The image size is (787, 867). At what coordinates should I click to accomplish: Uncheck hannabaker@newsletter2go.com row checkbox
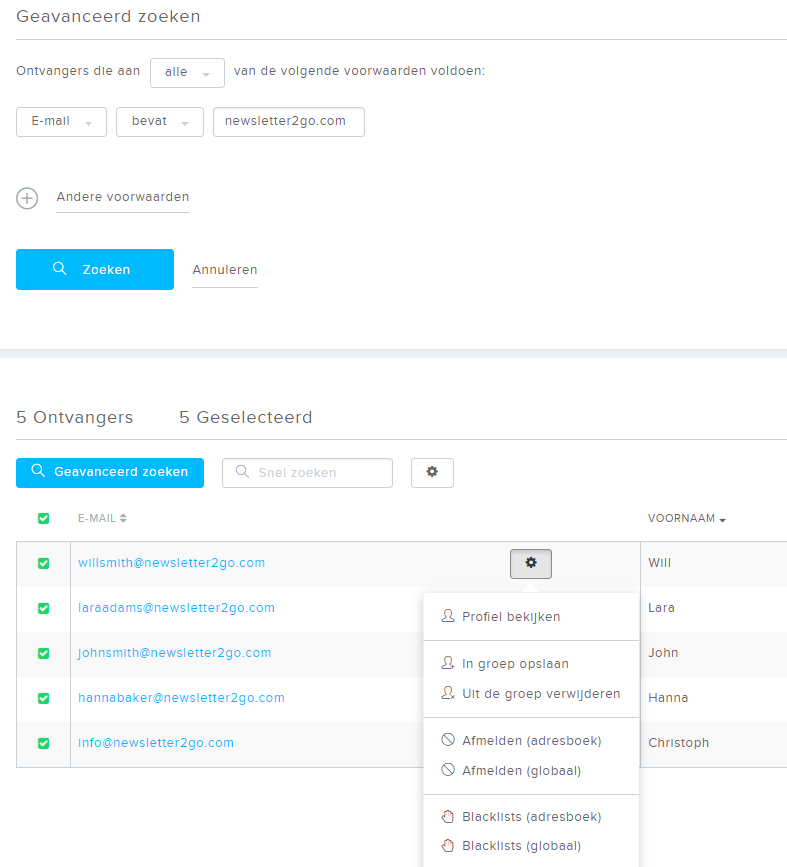click(x=43, y=698)
